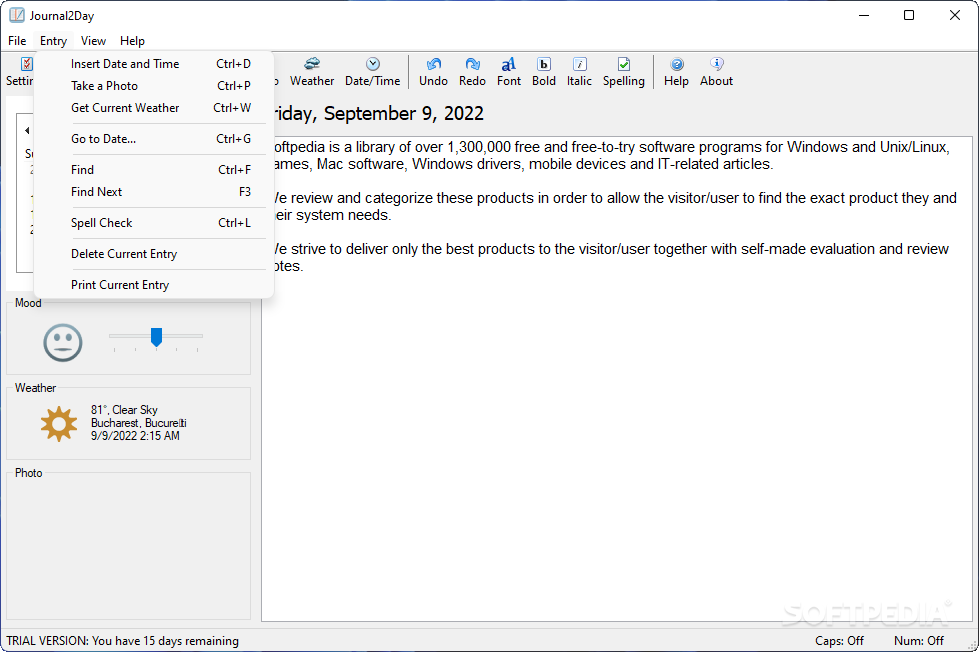The height and width of the screenshot is (652, 979).
Task: Click the Journal2Day app icon in title bar
Action: tap(17, 15)
